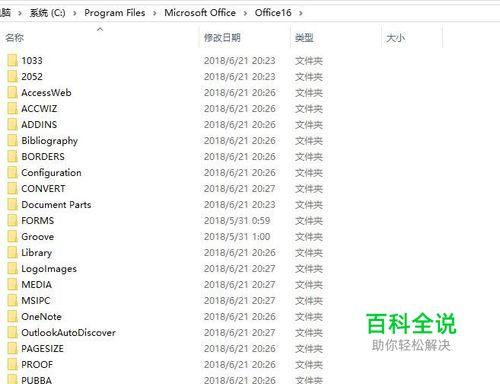500x384 pixels.
Task: Select the Bibliography folder name
Action: tap(50, 141)
